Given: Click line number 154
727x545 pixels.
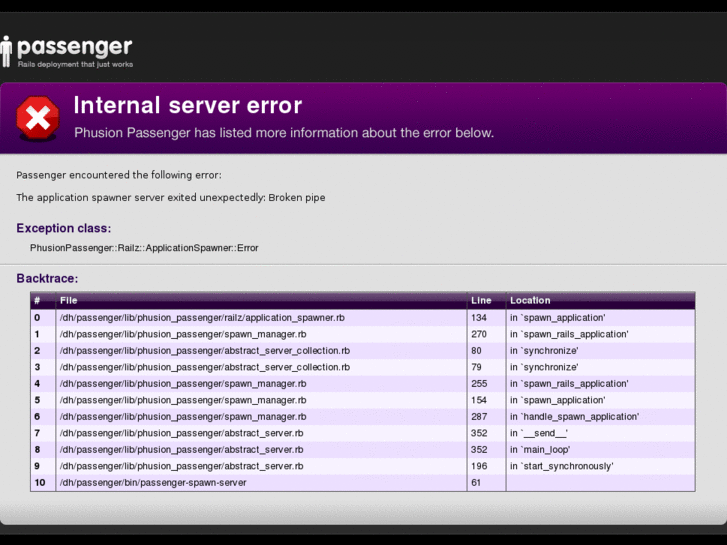Looking at the screenshot, I should pyautogui.click(x=479, y=400).
